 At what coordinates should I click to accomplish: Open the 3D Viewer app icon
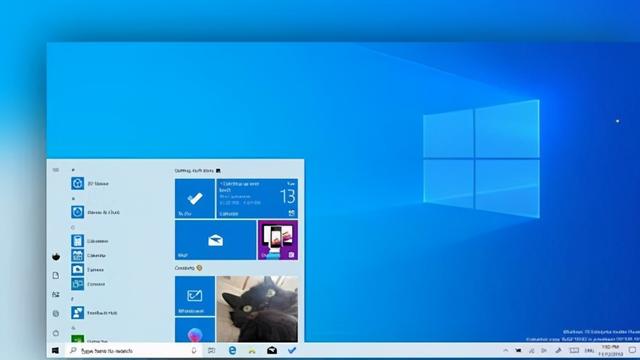pos(78,183)
